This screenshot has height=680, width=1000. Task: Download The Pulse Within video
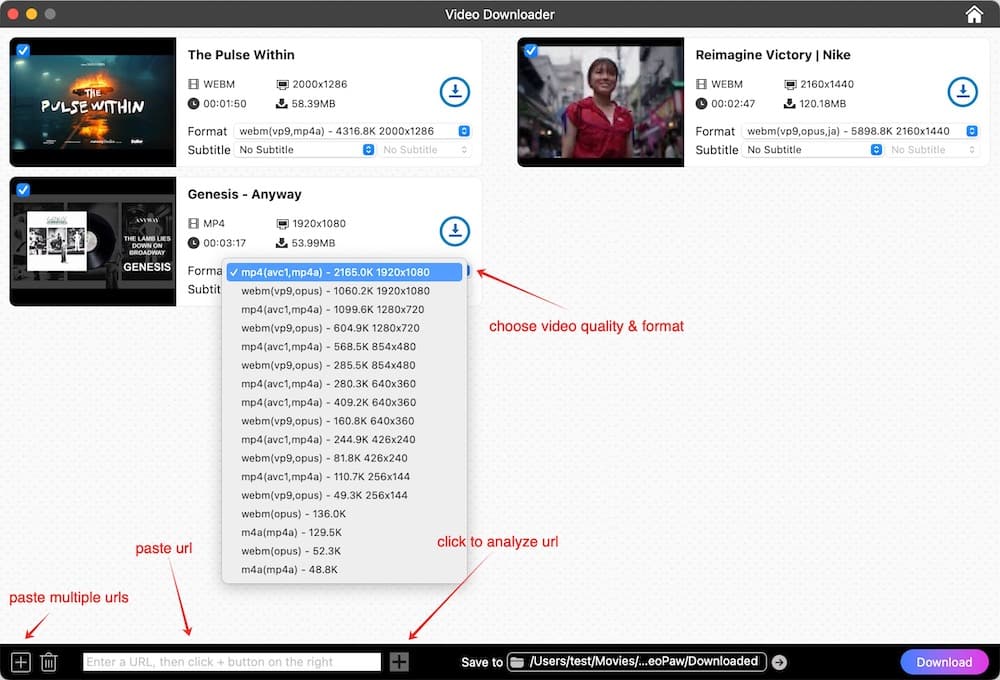coord(455,92)
